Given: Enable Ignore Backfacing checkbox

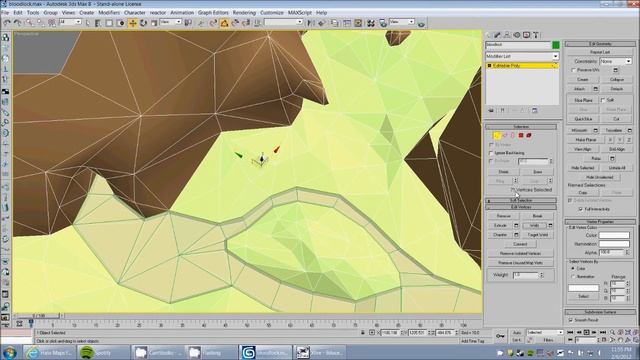Looking at the screenshot, I should (x=491, y=153).
